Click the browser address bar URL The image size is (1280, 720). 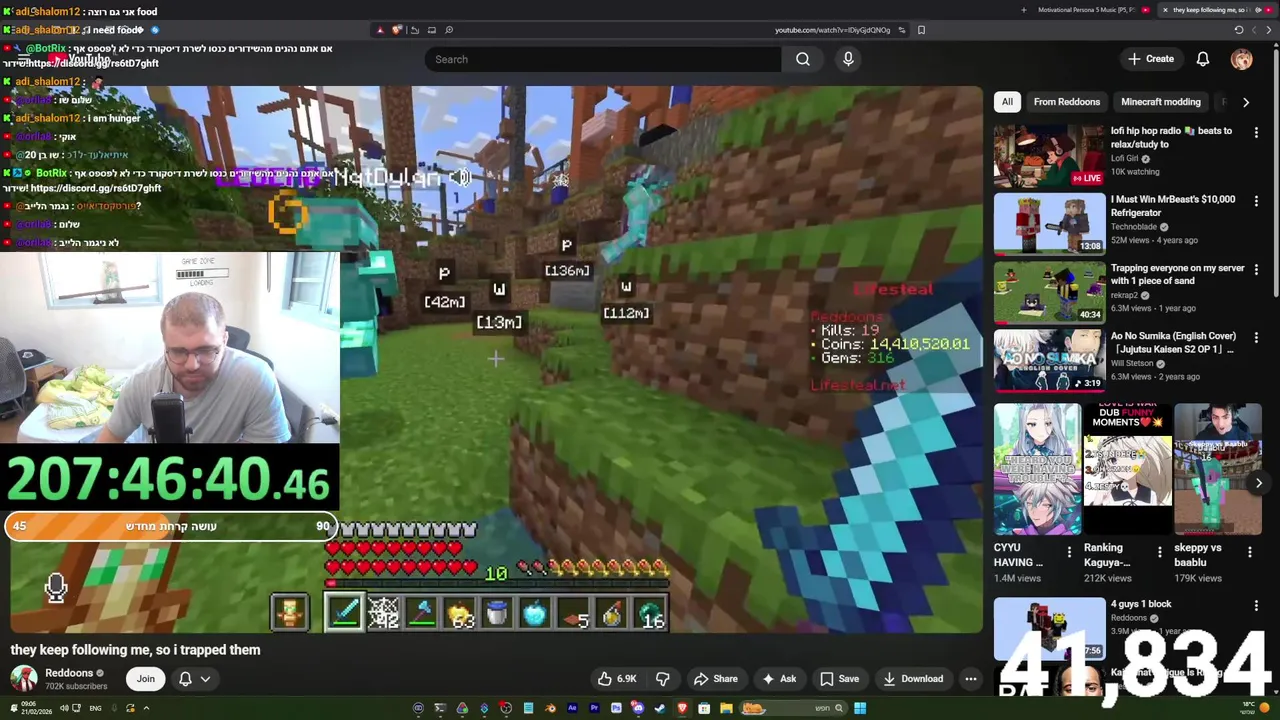(x=832, y=30)
